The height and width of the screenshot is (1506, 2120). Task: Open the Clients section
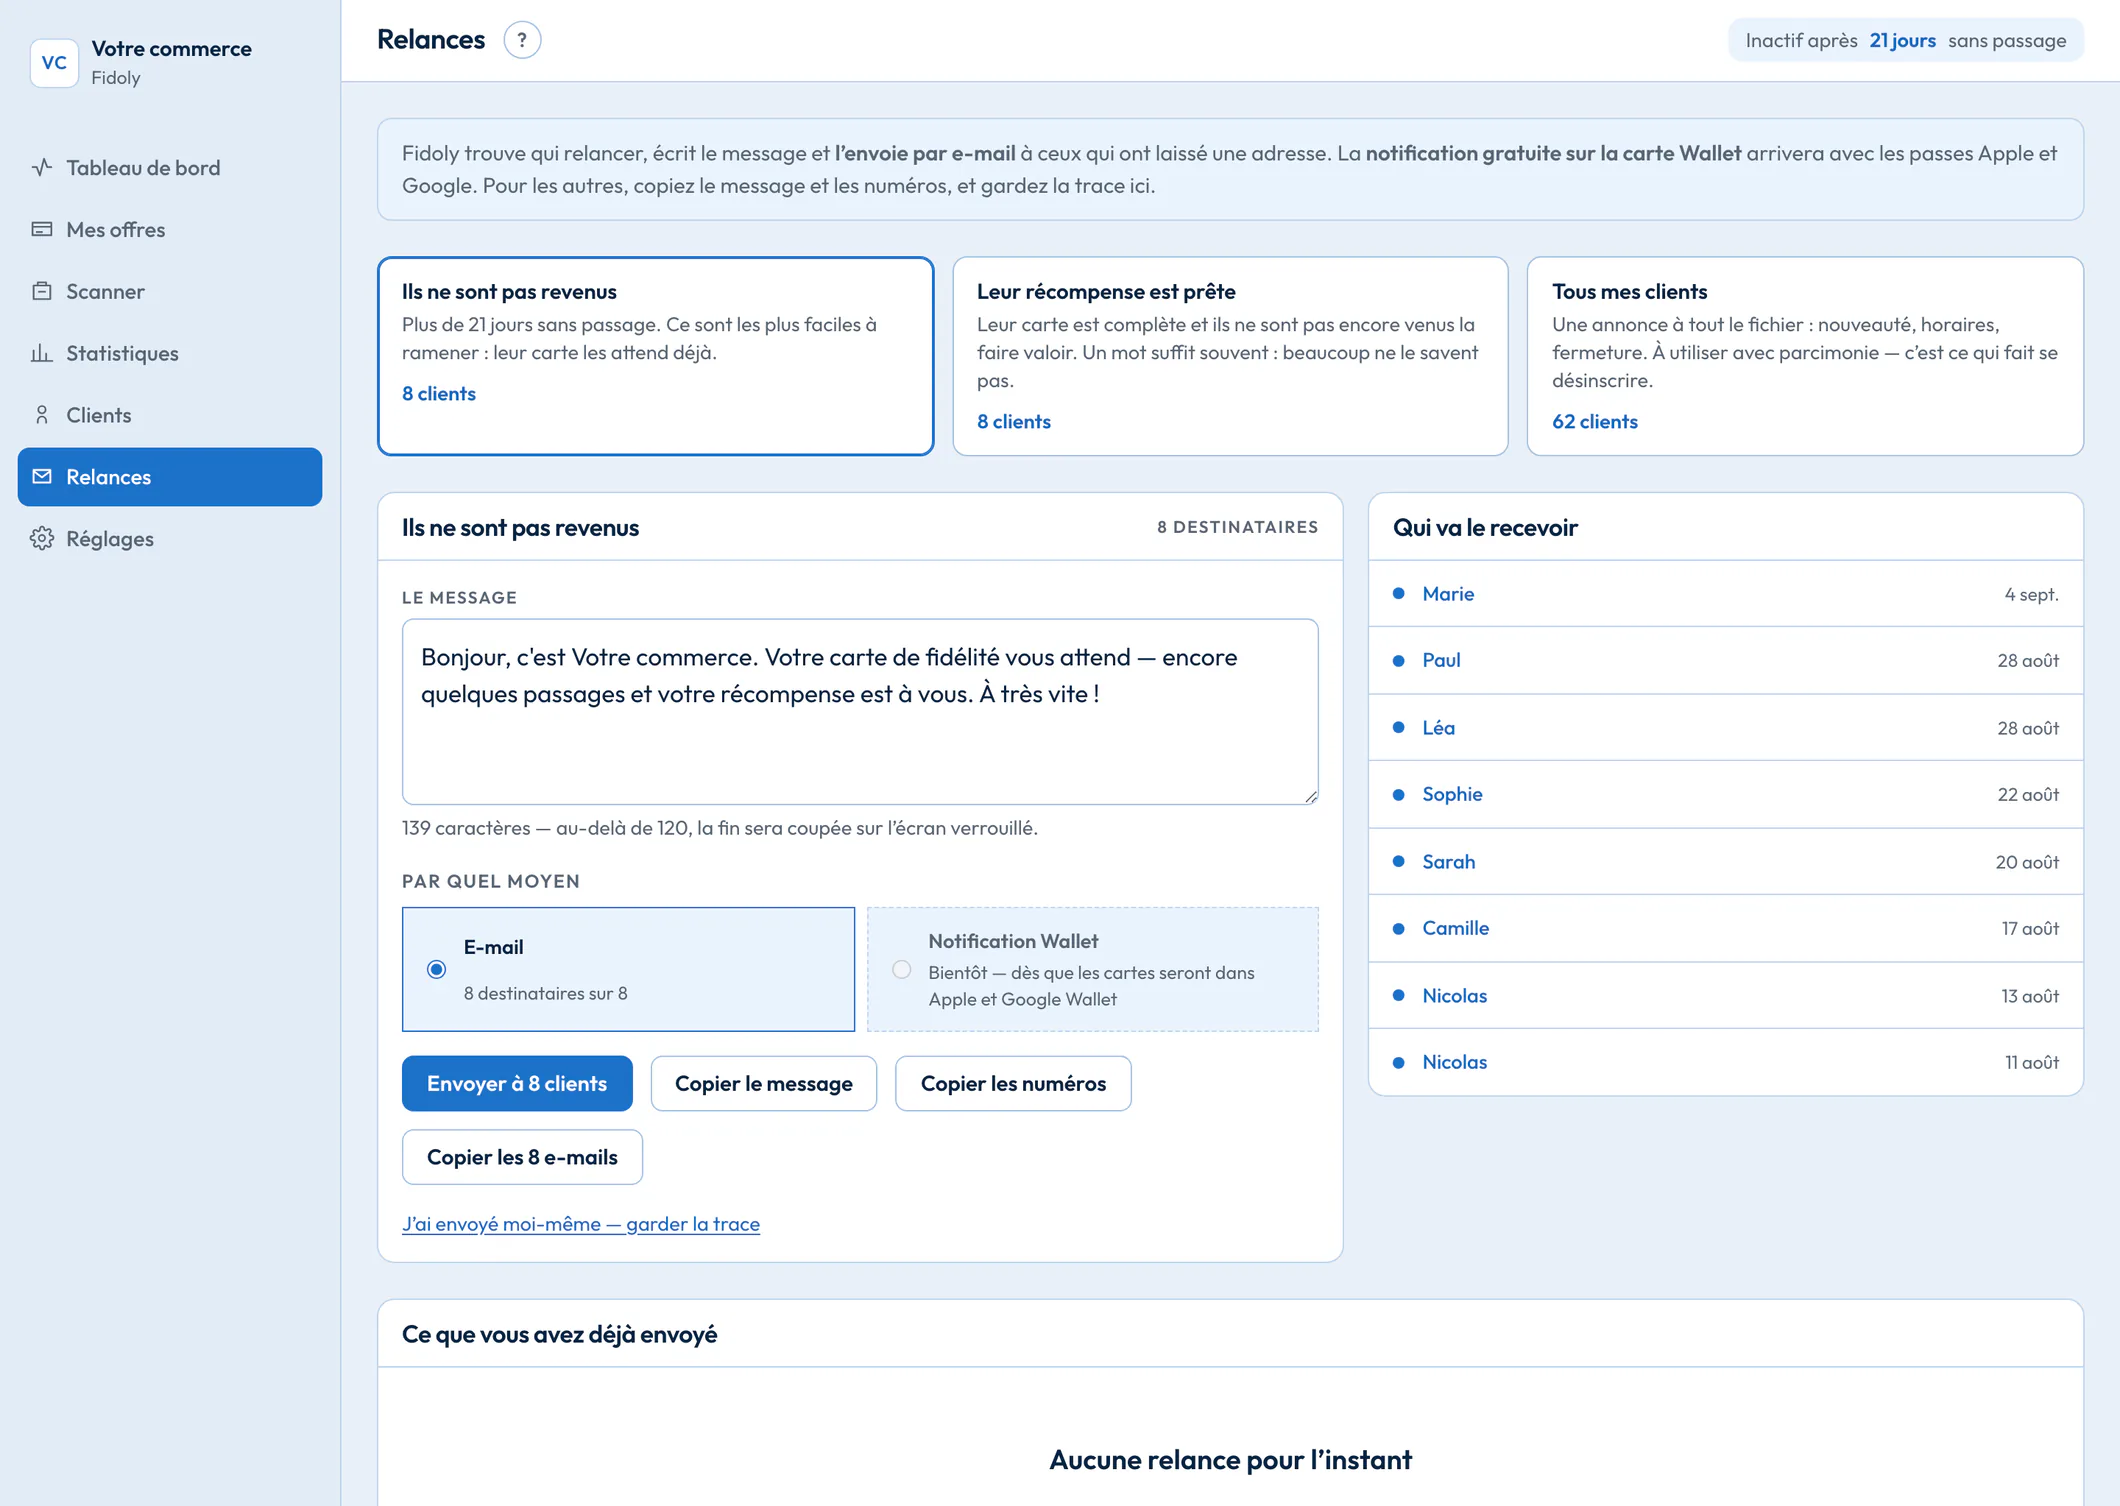click(170, 415)
